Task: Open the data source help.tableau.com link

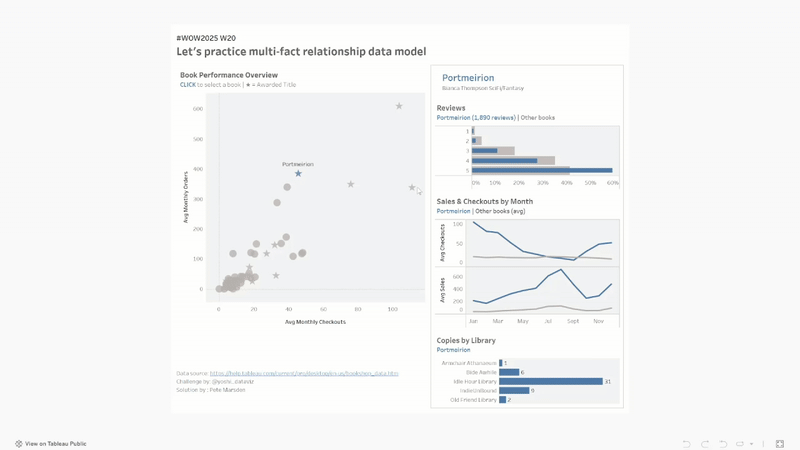Action: pos(303,373)
